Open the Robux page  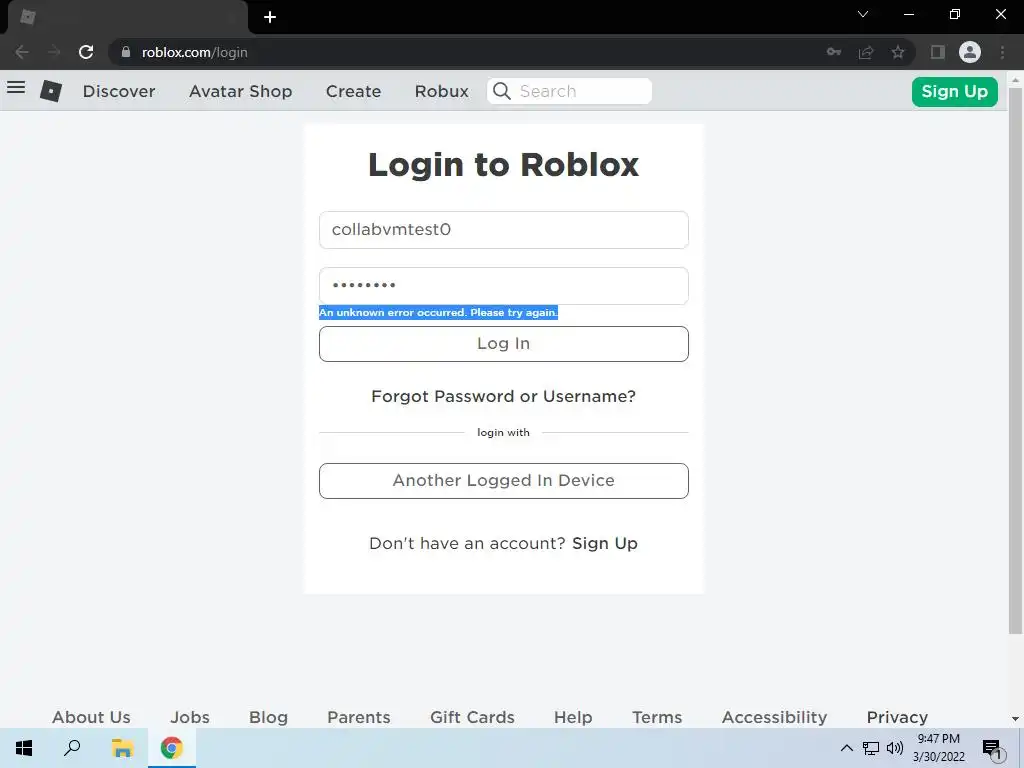coord(441,91)
